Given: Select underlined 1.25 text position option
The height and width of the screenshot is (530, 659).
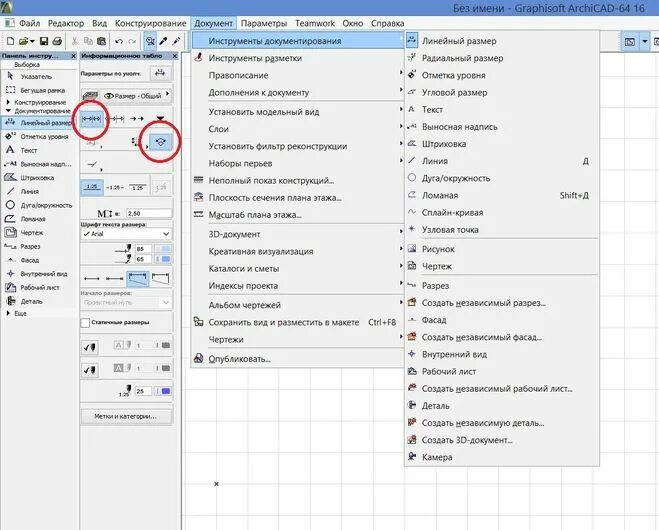Looking at the screenshot, I should click(92, 187).
